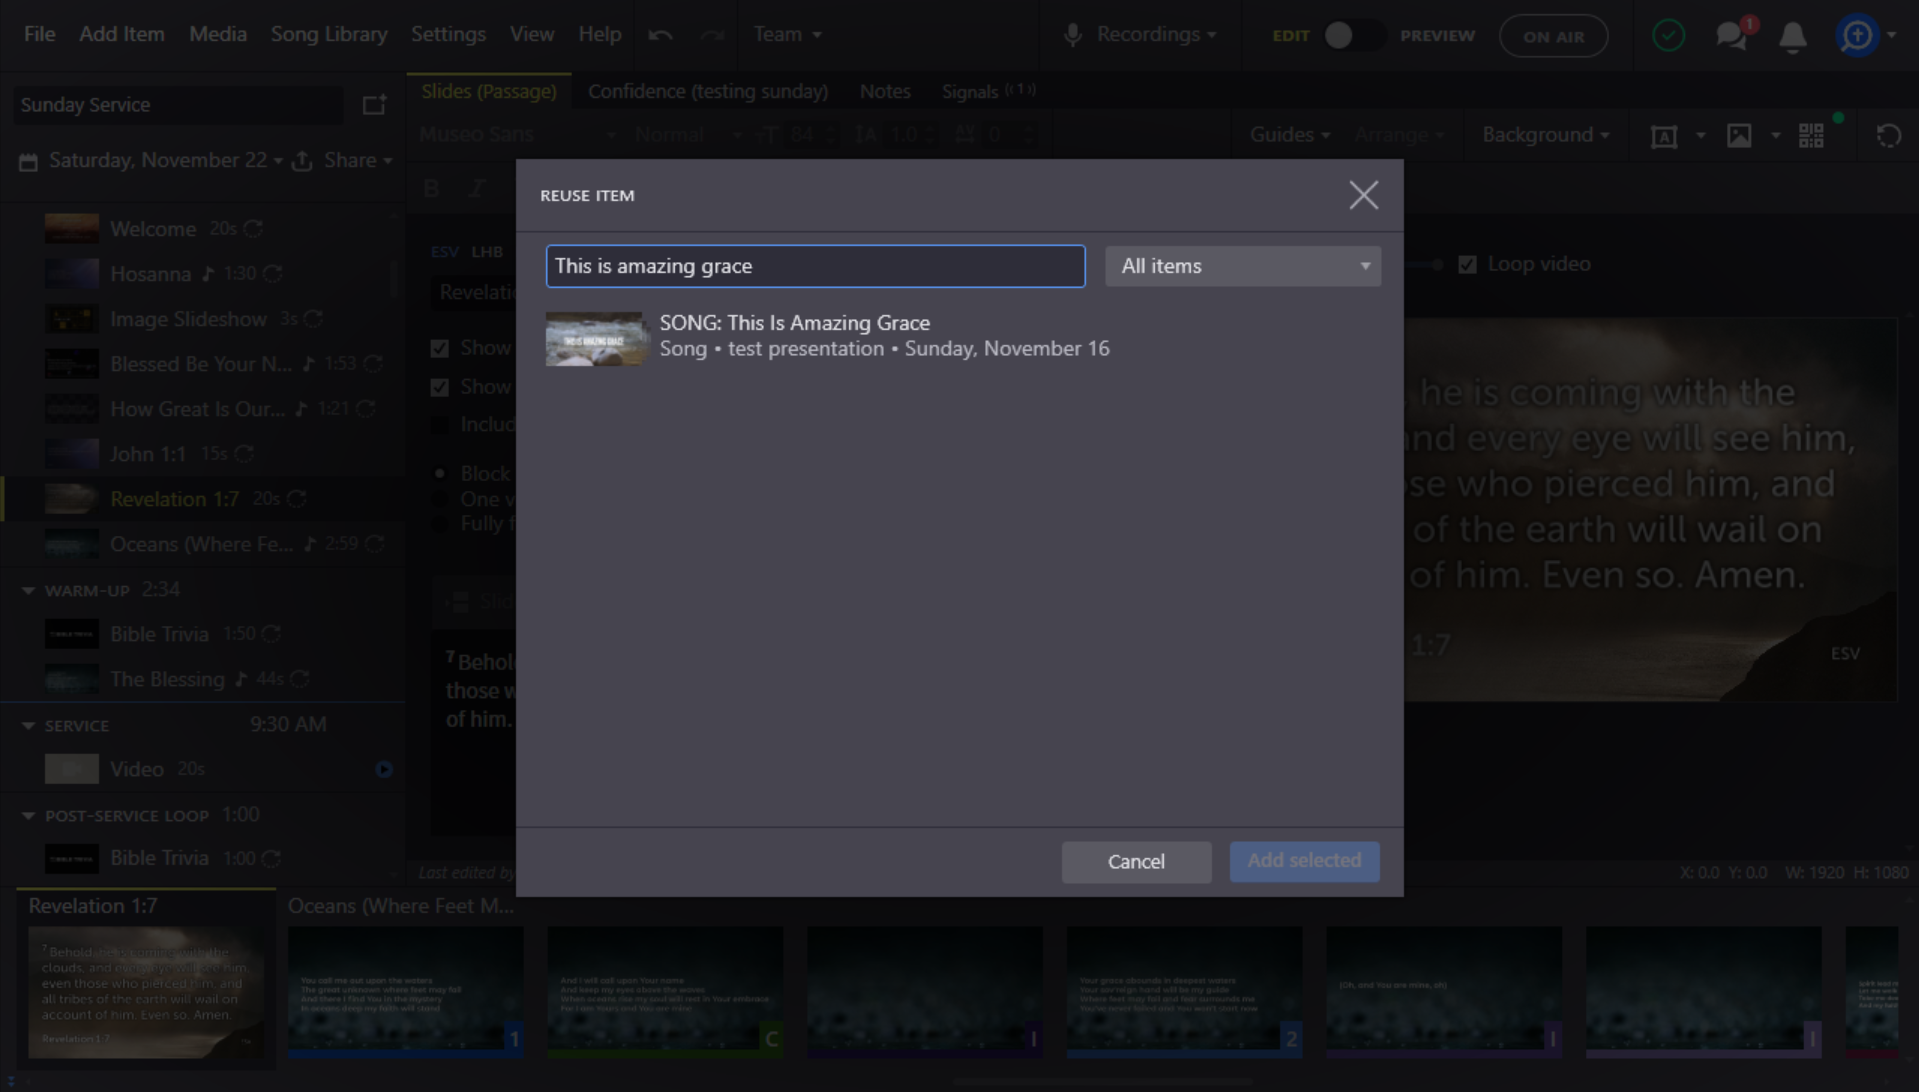Image resolution: width=1919 pixels, height=1092 pixels.
Task: Open the Recordings dropdown
Action: coord(1156,35)
